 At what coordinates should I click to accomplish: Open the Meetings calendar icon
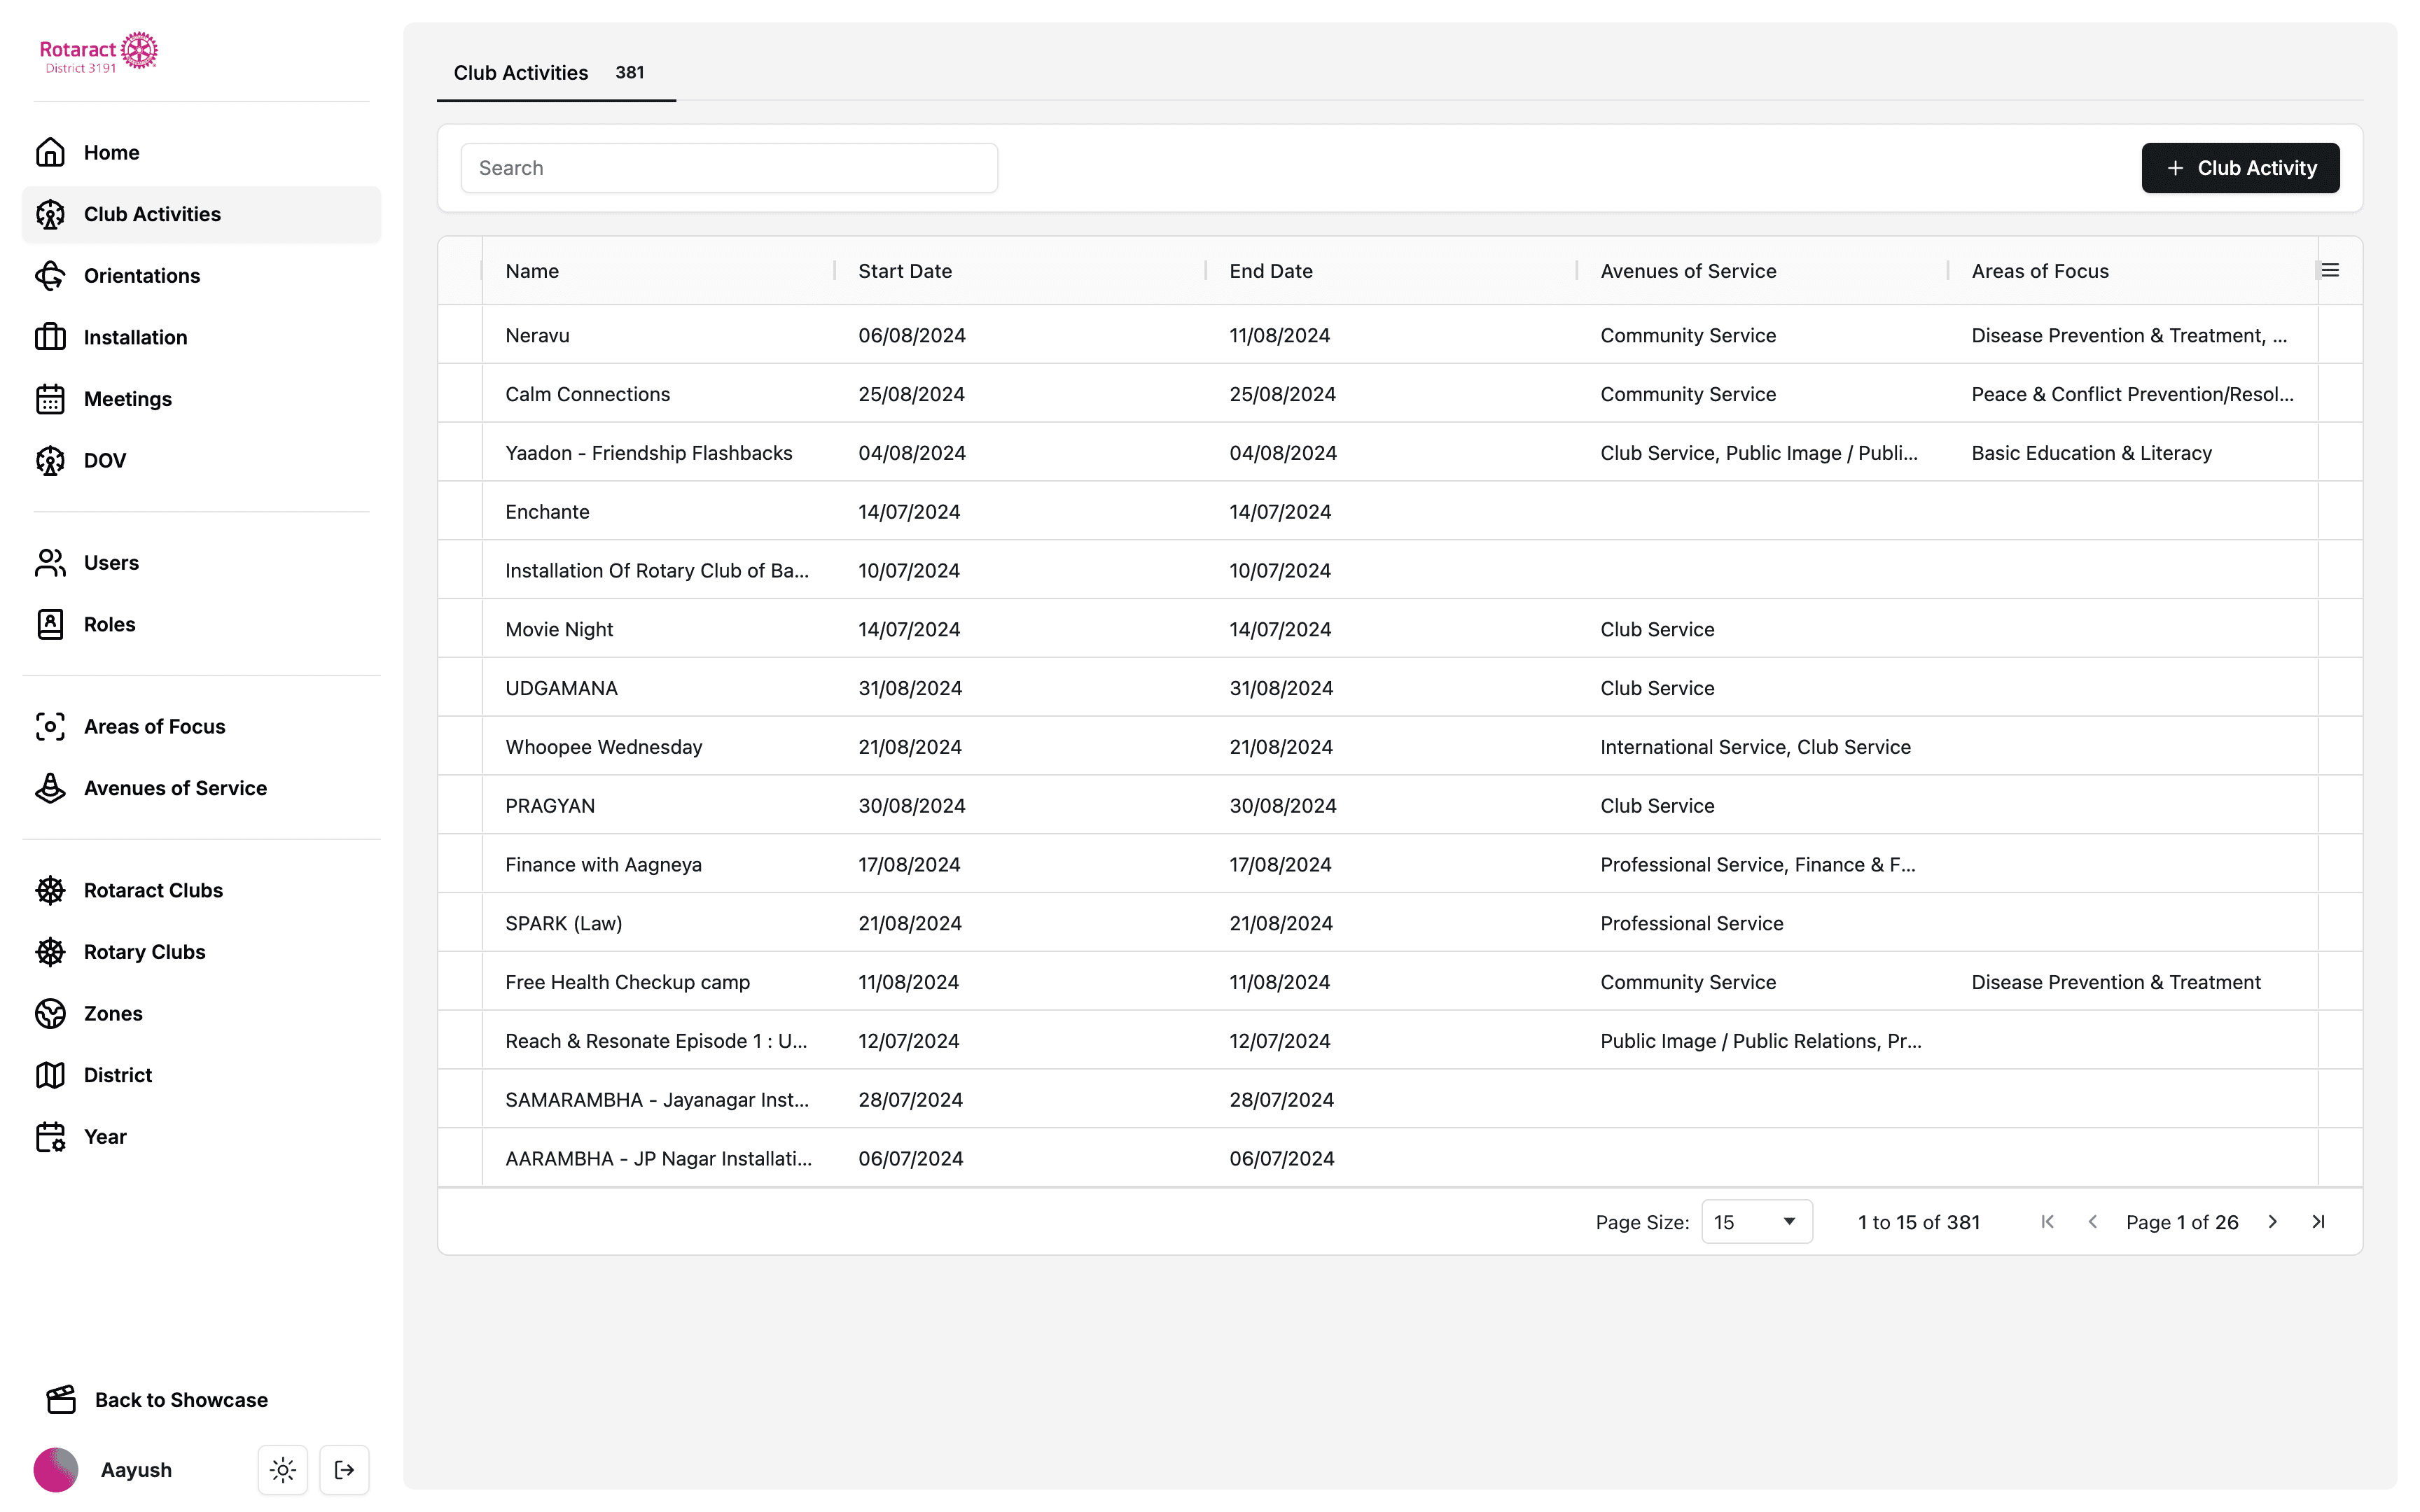[x=50, y=399]
